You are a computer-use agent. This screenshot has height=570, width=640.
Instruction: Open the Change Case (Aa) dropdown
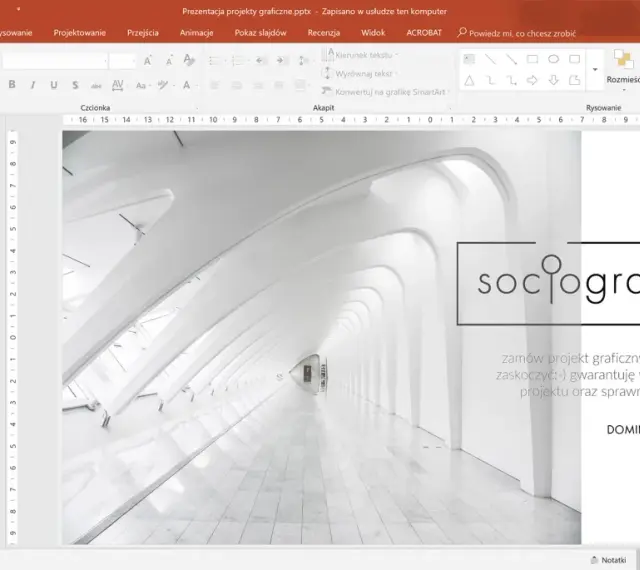click(143, 85)
